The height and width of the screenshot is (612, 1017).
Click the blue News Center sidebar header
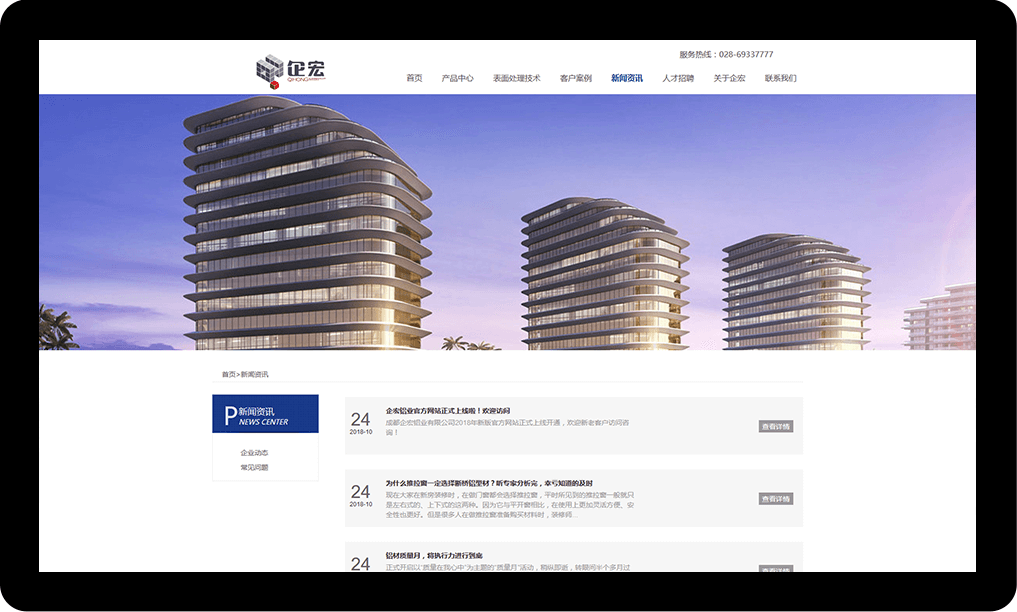[x=265, y=414]
